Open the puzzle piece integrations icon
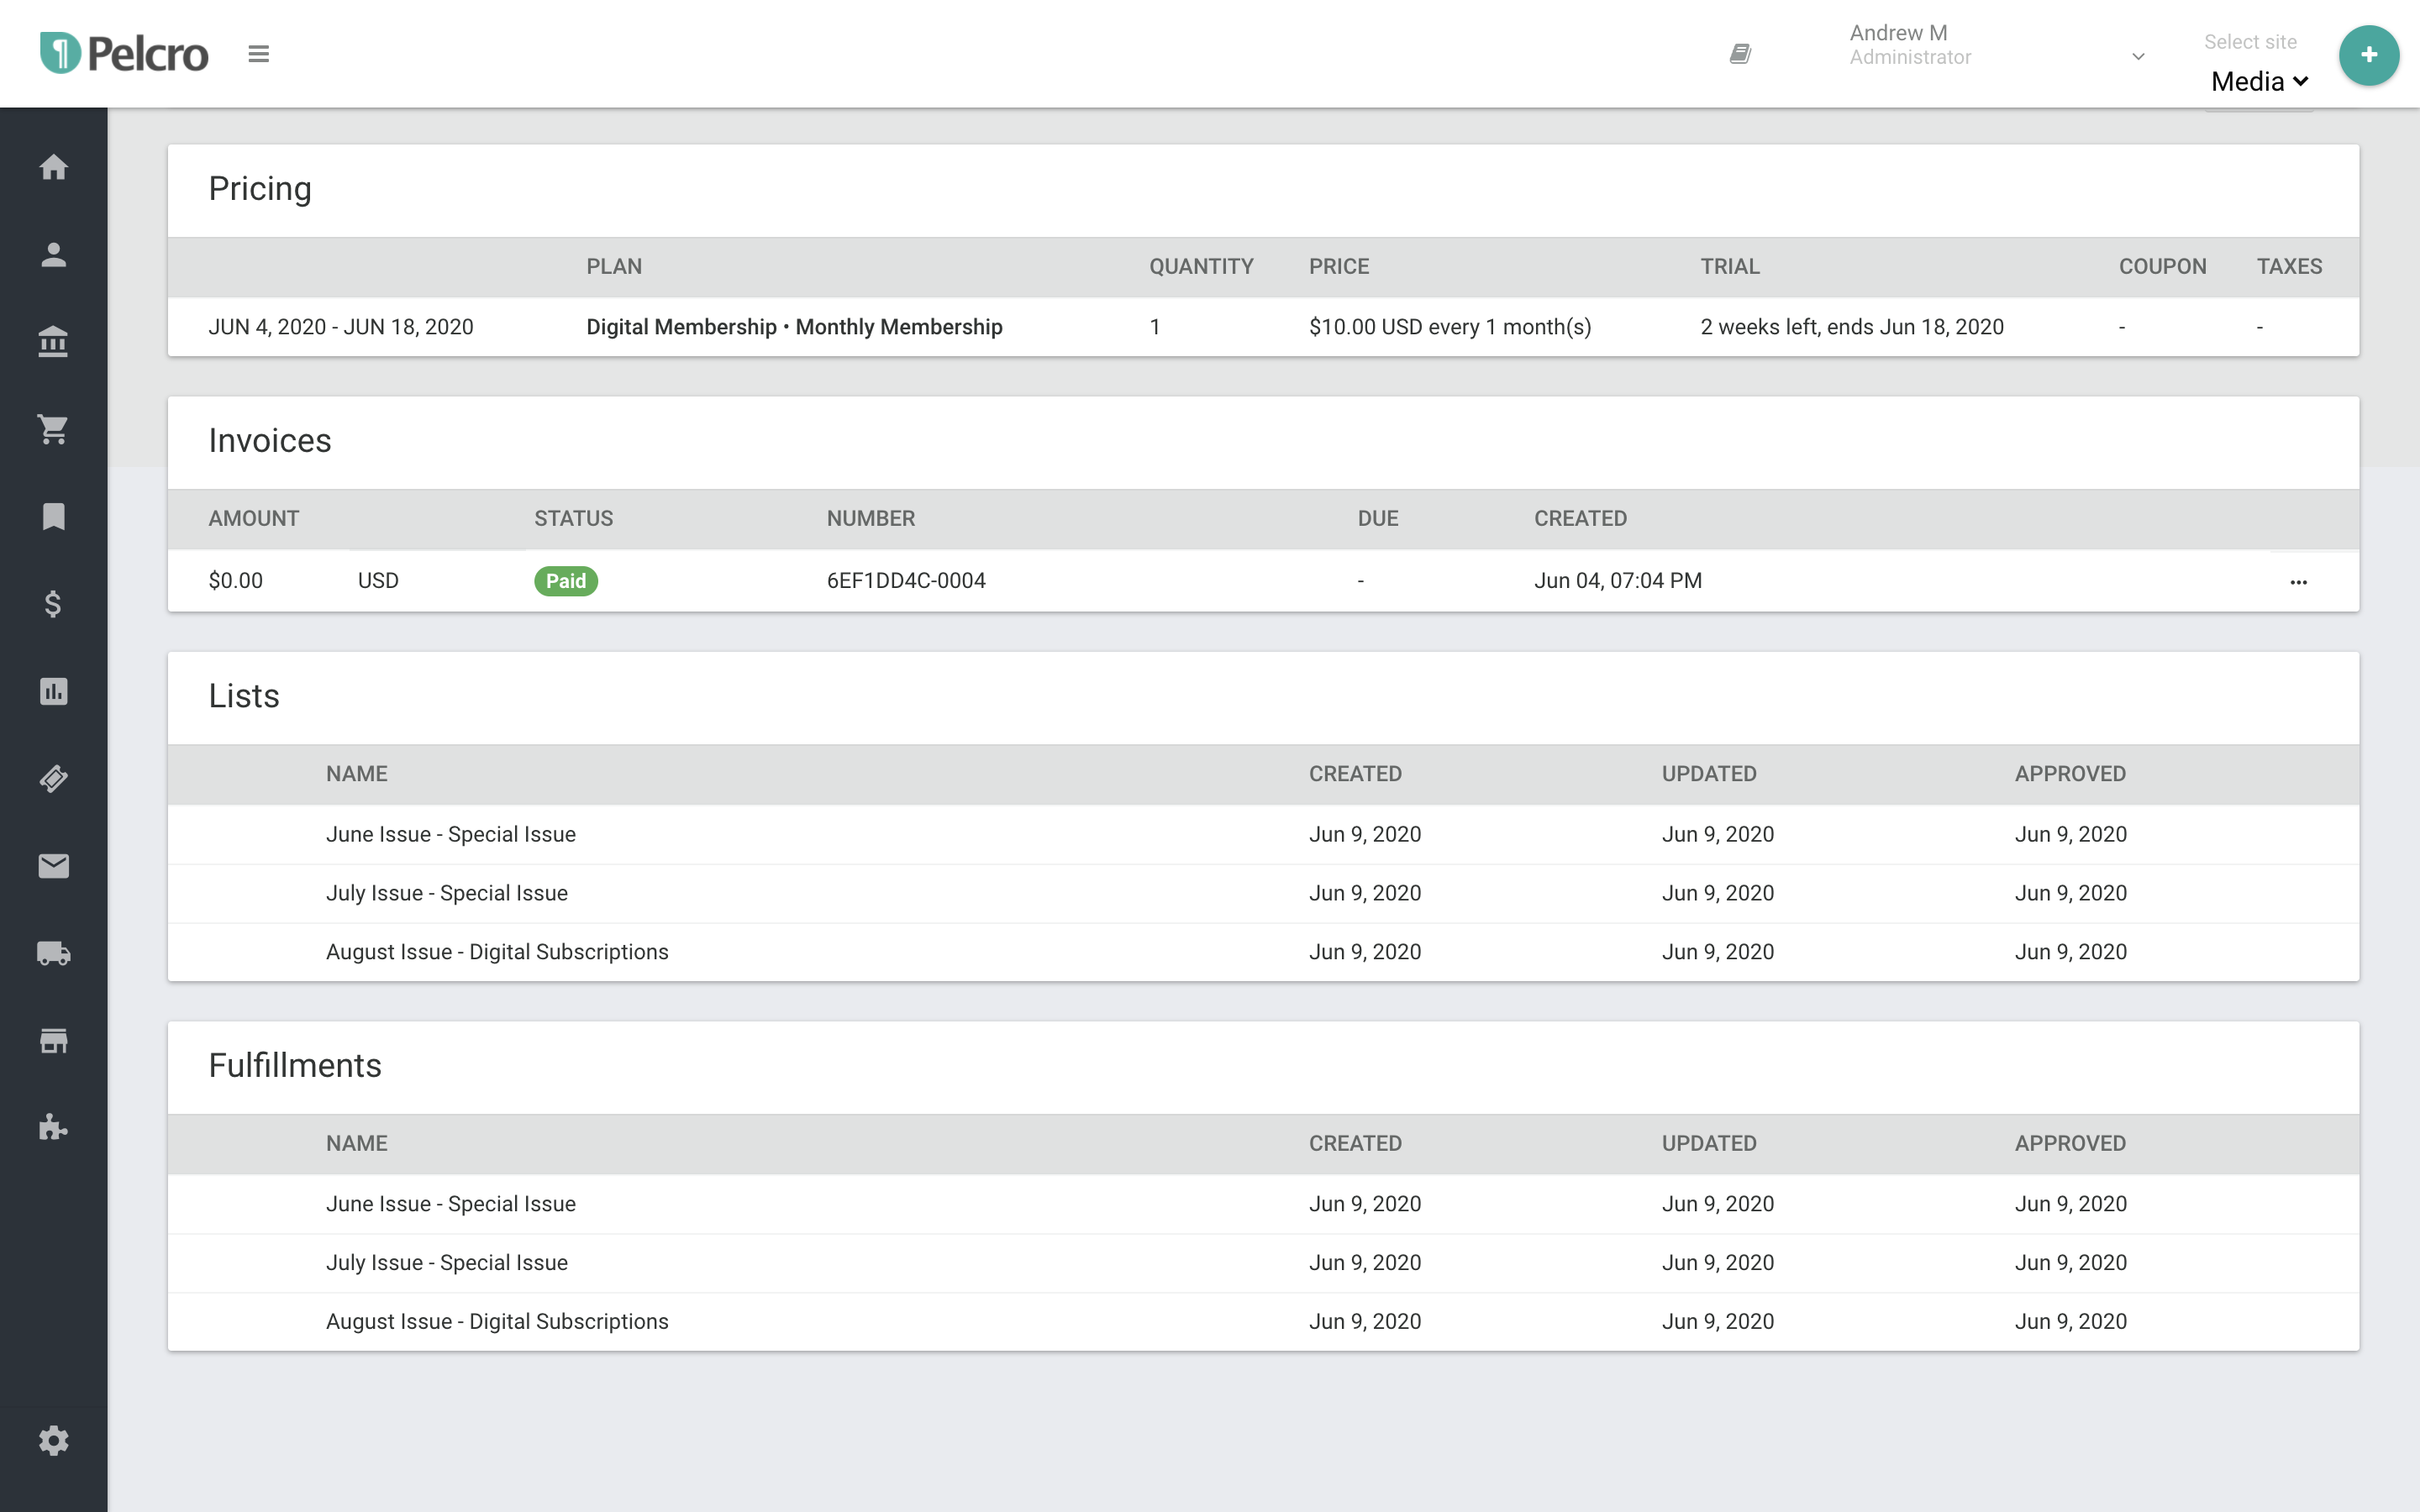2420x1512 pixels. (53, 1128)
